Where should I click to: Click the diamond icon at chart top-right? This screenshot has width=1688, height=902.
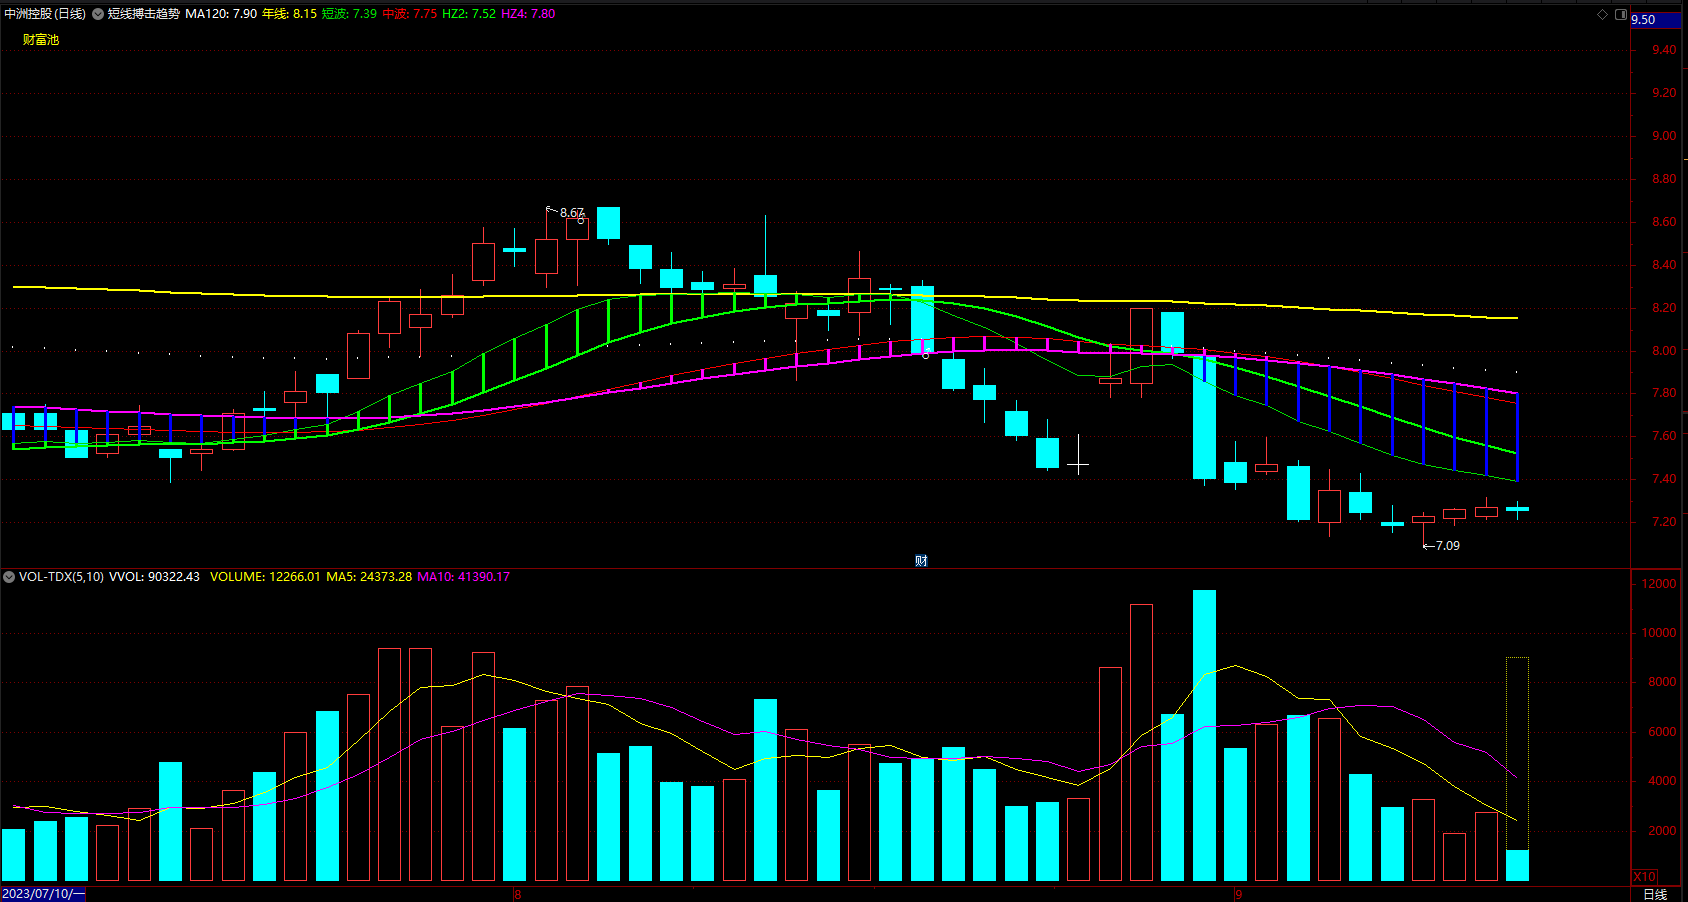click(x=1602, y=14)
